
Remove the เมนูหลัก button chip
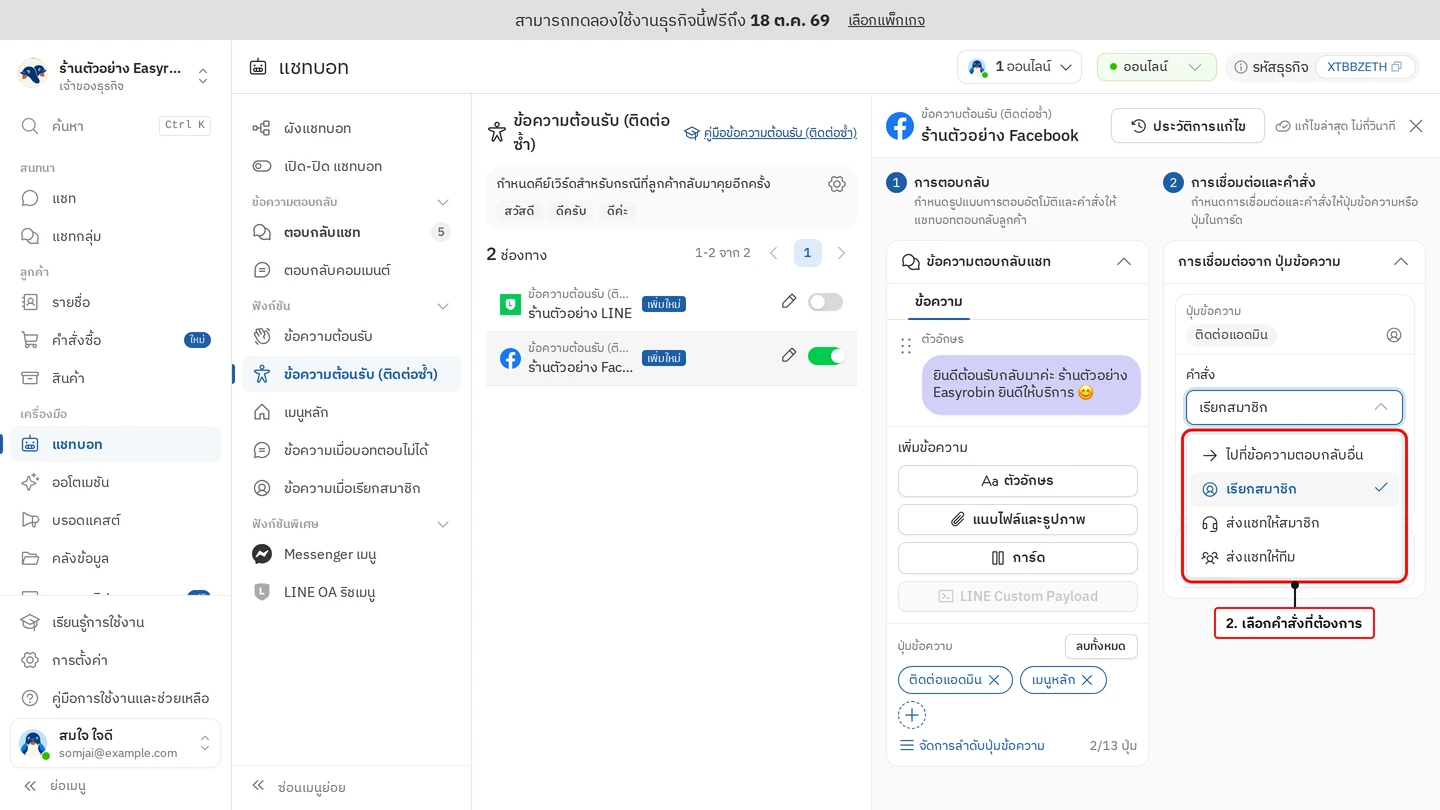1087,680
